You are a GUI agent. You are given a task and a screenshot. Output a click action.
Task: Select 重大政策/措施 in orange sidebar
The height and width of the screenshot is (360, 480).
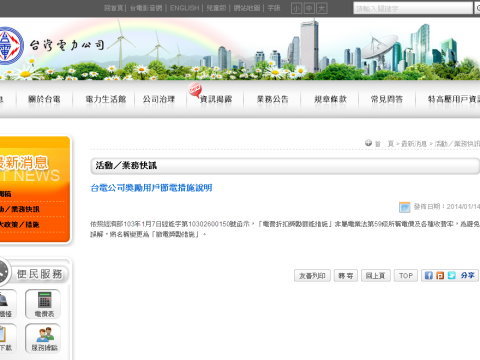click(19, 224)
